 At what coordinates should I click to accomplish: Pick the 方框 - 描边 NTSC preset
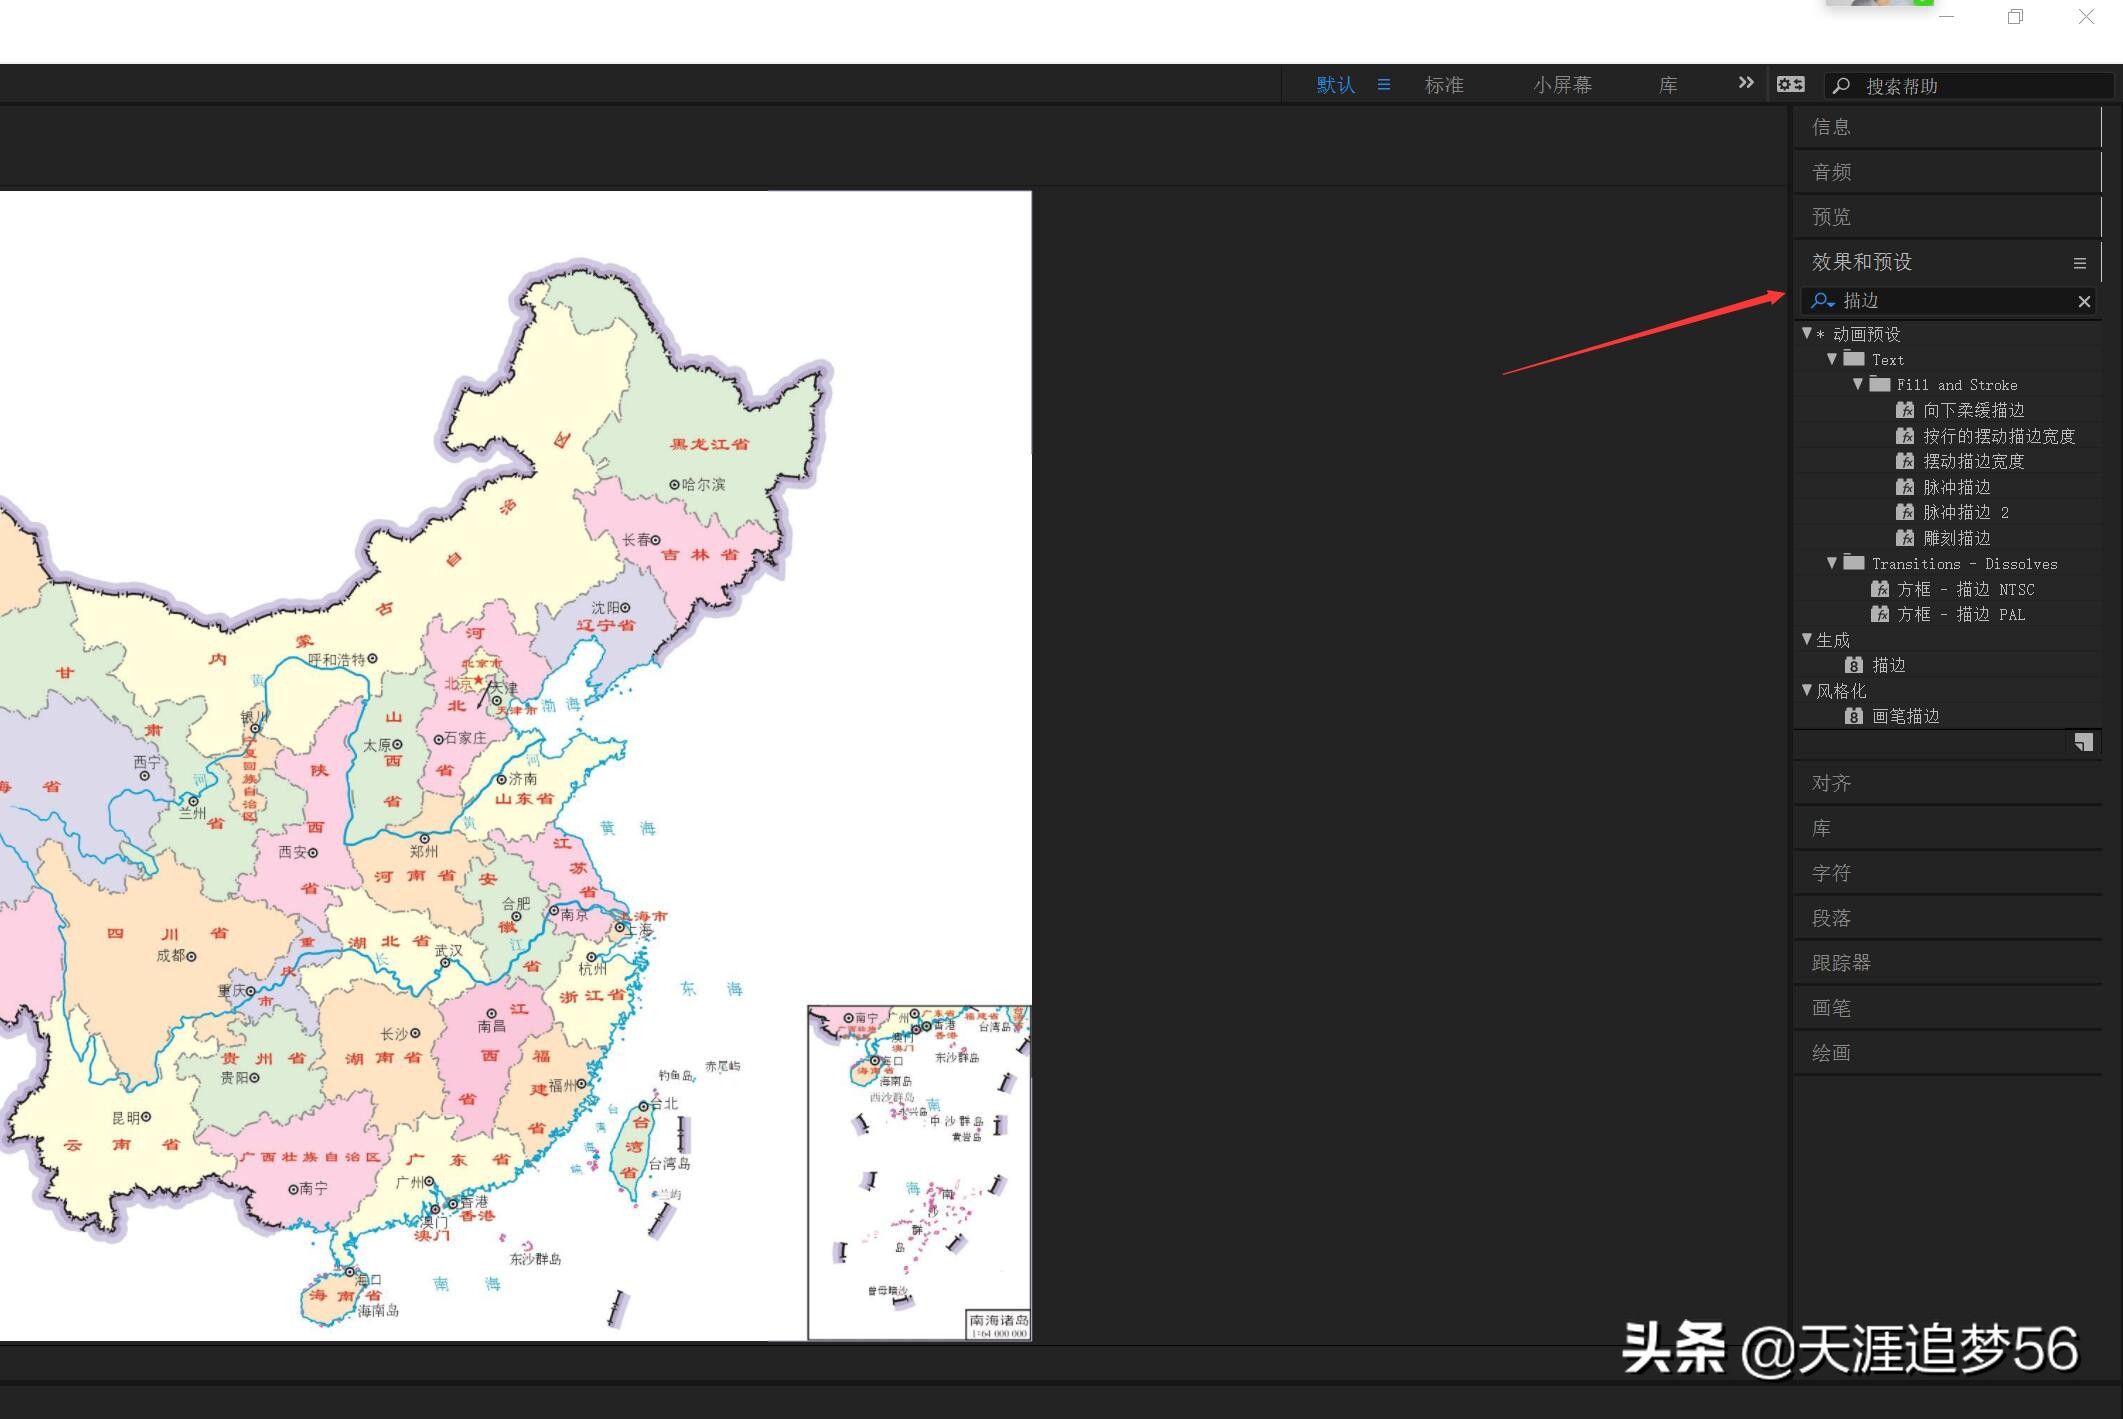tap(1964, 589)
